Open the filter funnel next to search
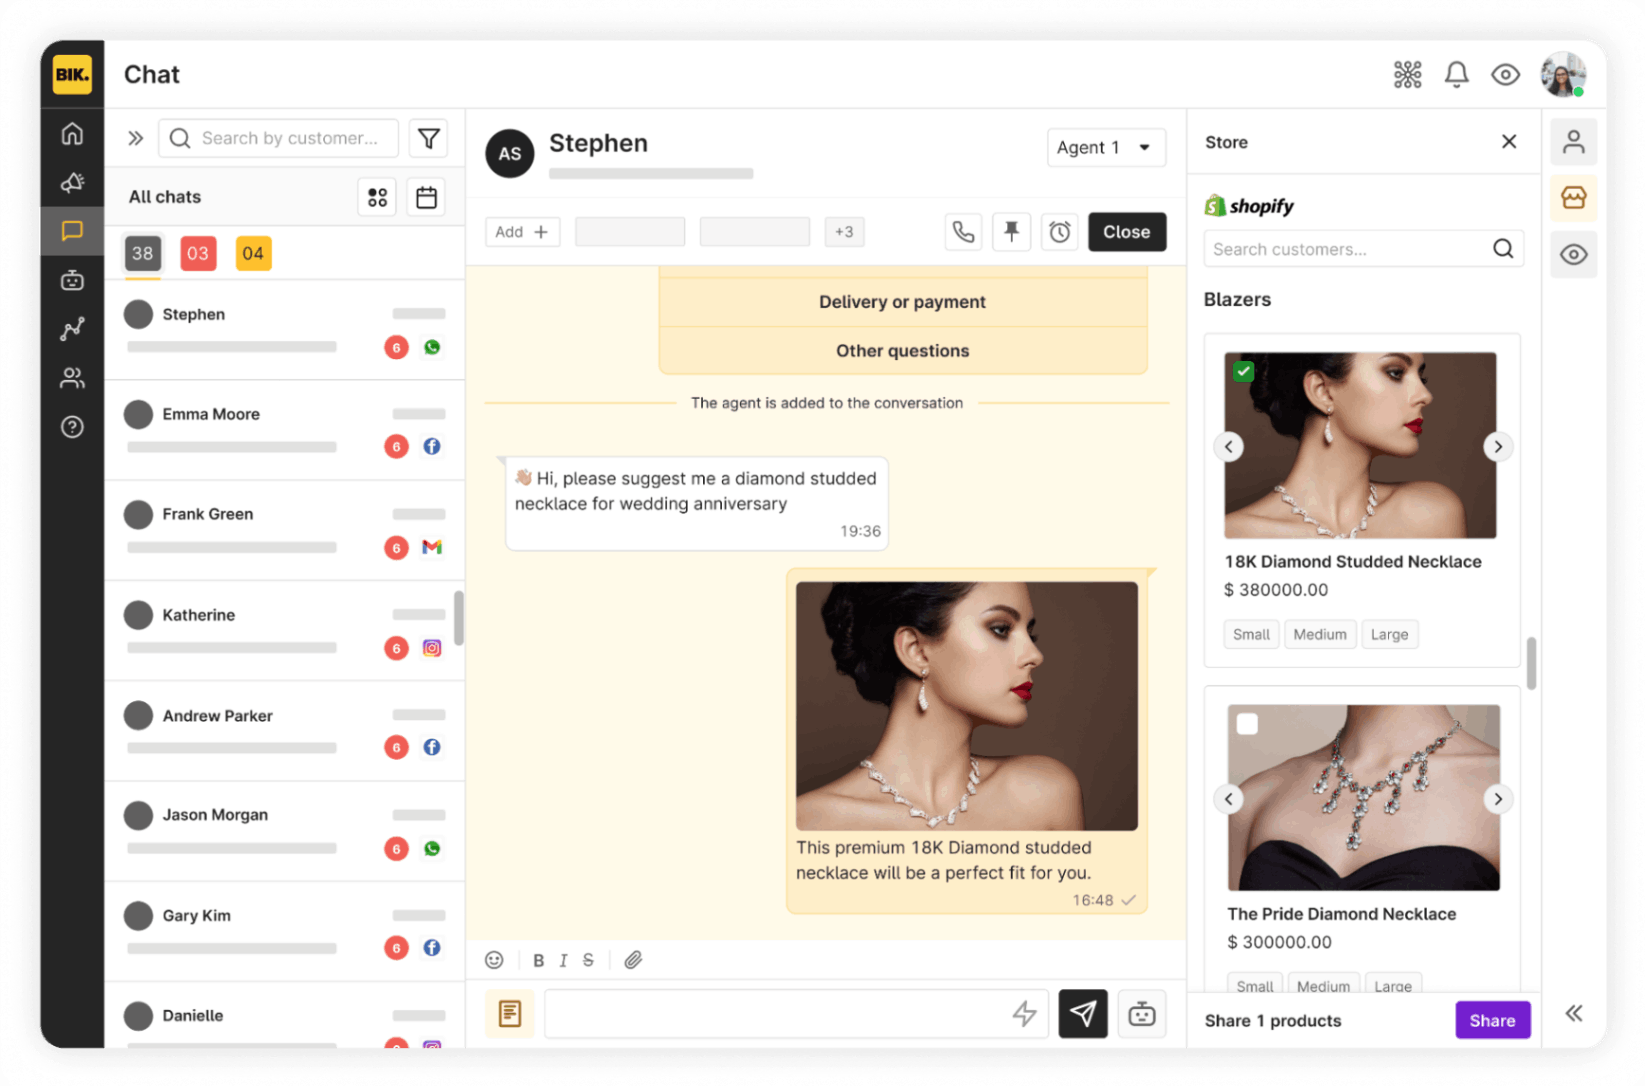Screen dimensions: 1645x1086 [x=429, y=138]
